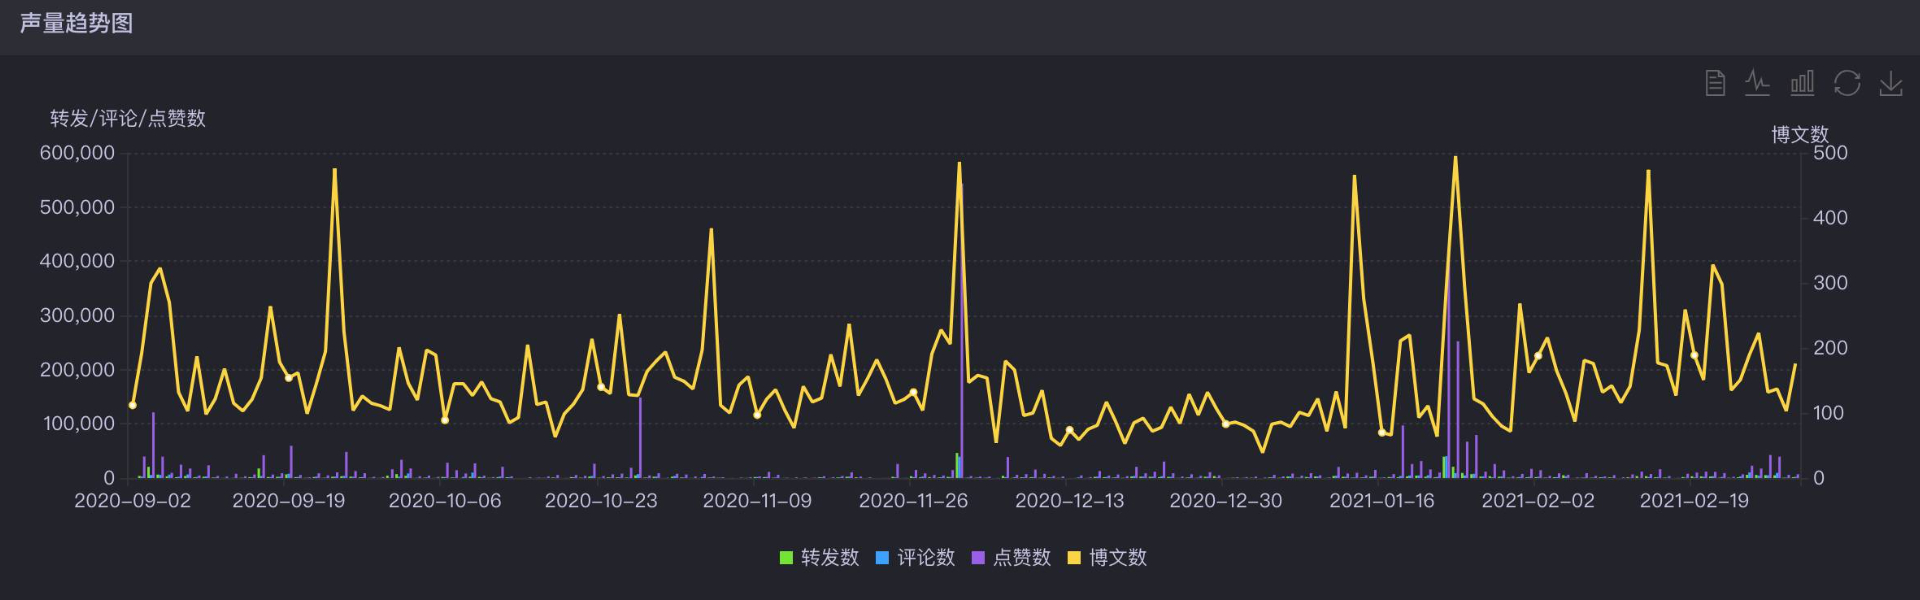
Task: Select the white data point above 2020-12-30
Action: coord(1226,424)
